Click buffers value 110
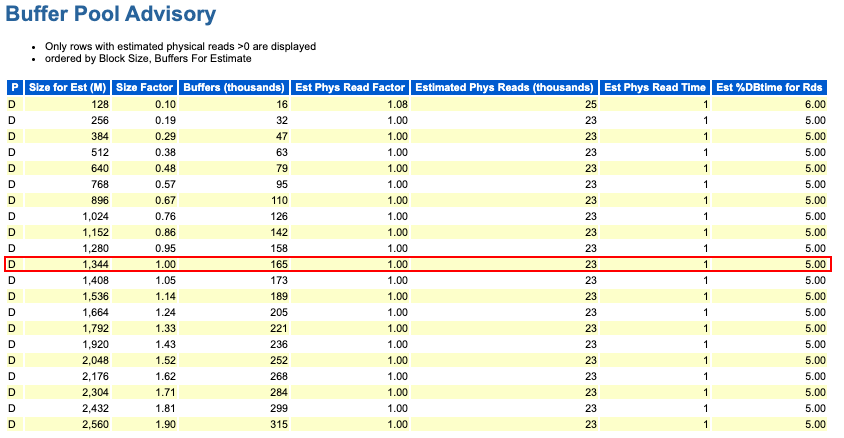The width and height of the screenshot is (844, 438). point(279,200)
